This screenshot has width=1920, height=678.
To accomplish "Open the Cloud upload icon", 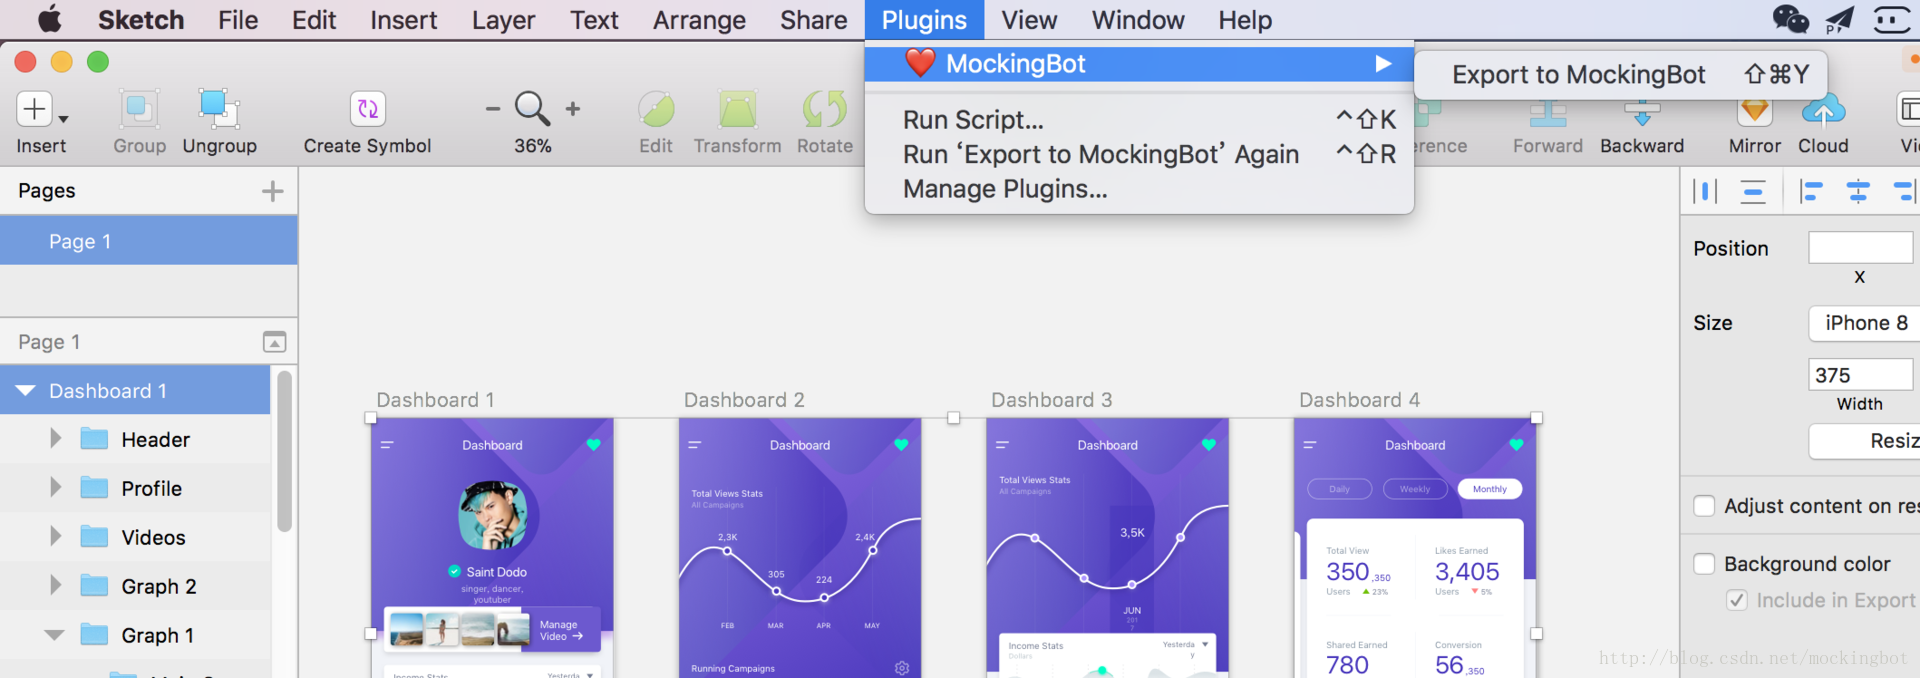I will pos(1824,110).
